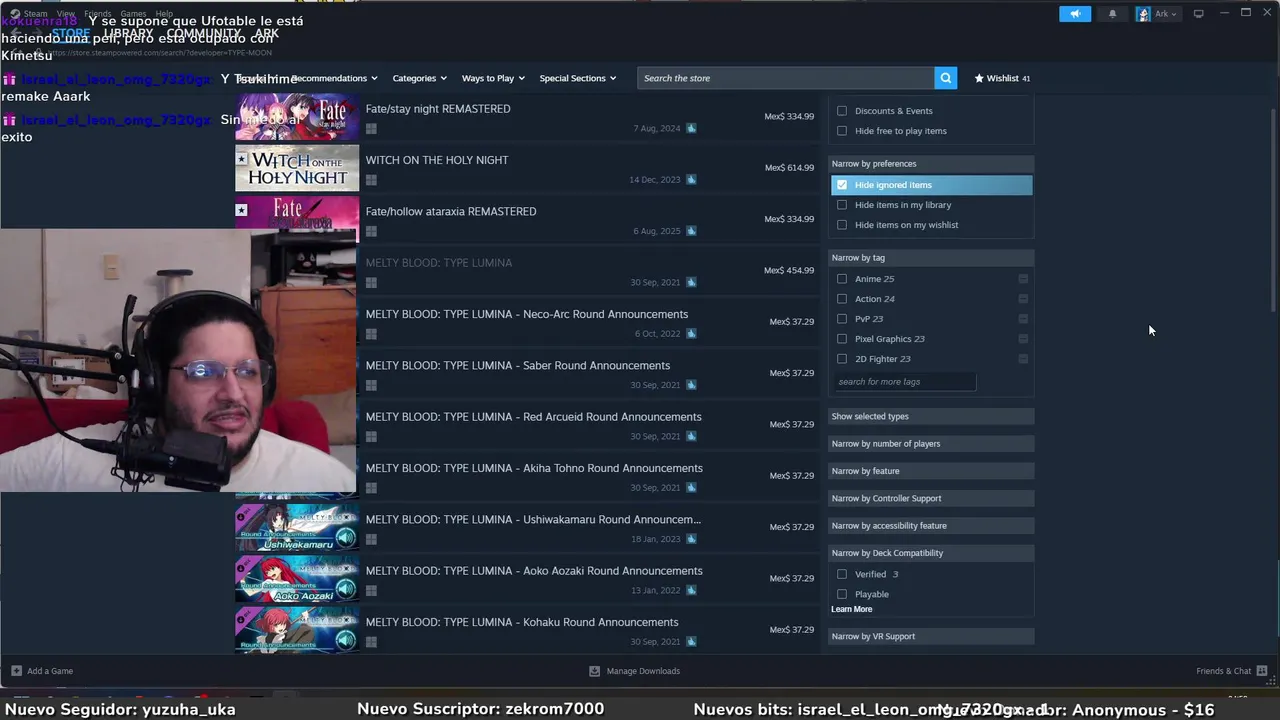Open the notifications bell
Image resolution: width=1280 pixels, height=720 pixels.
pyautogui.click(x=1112, y=14)
